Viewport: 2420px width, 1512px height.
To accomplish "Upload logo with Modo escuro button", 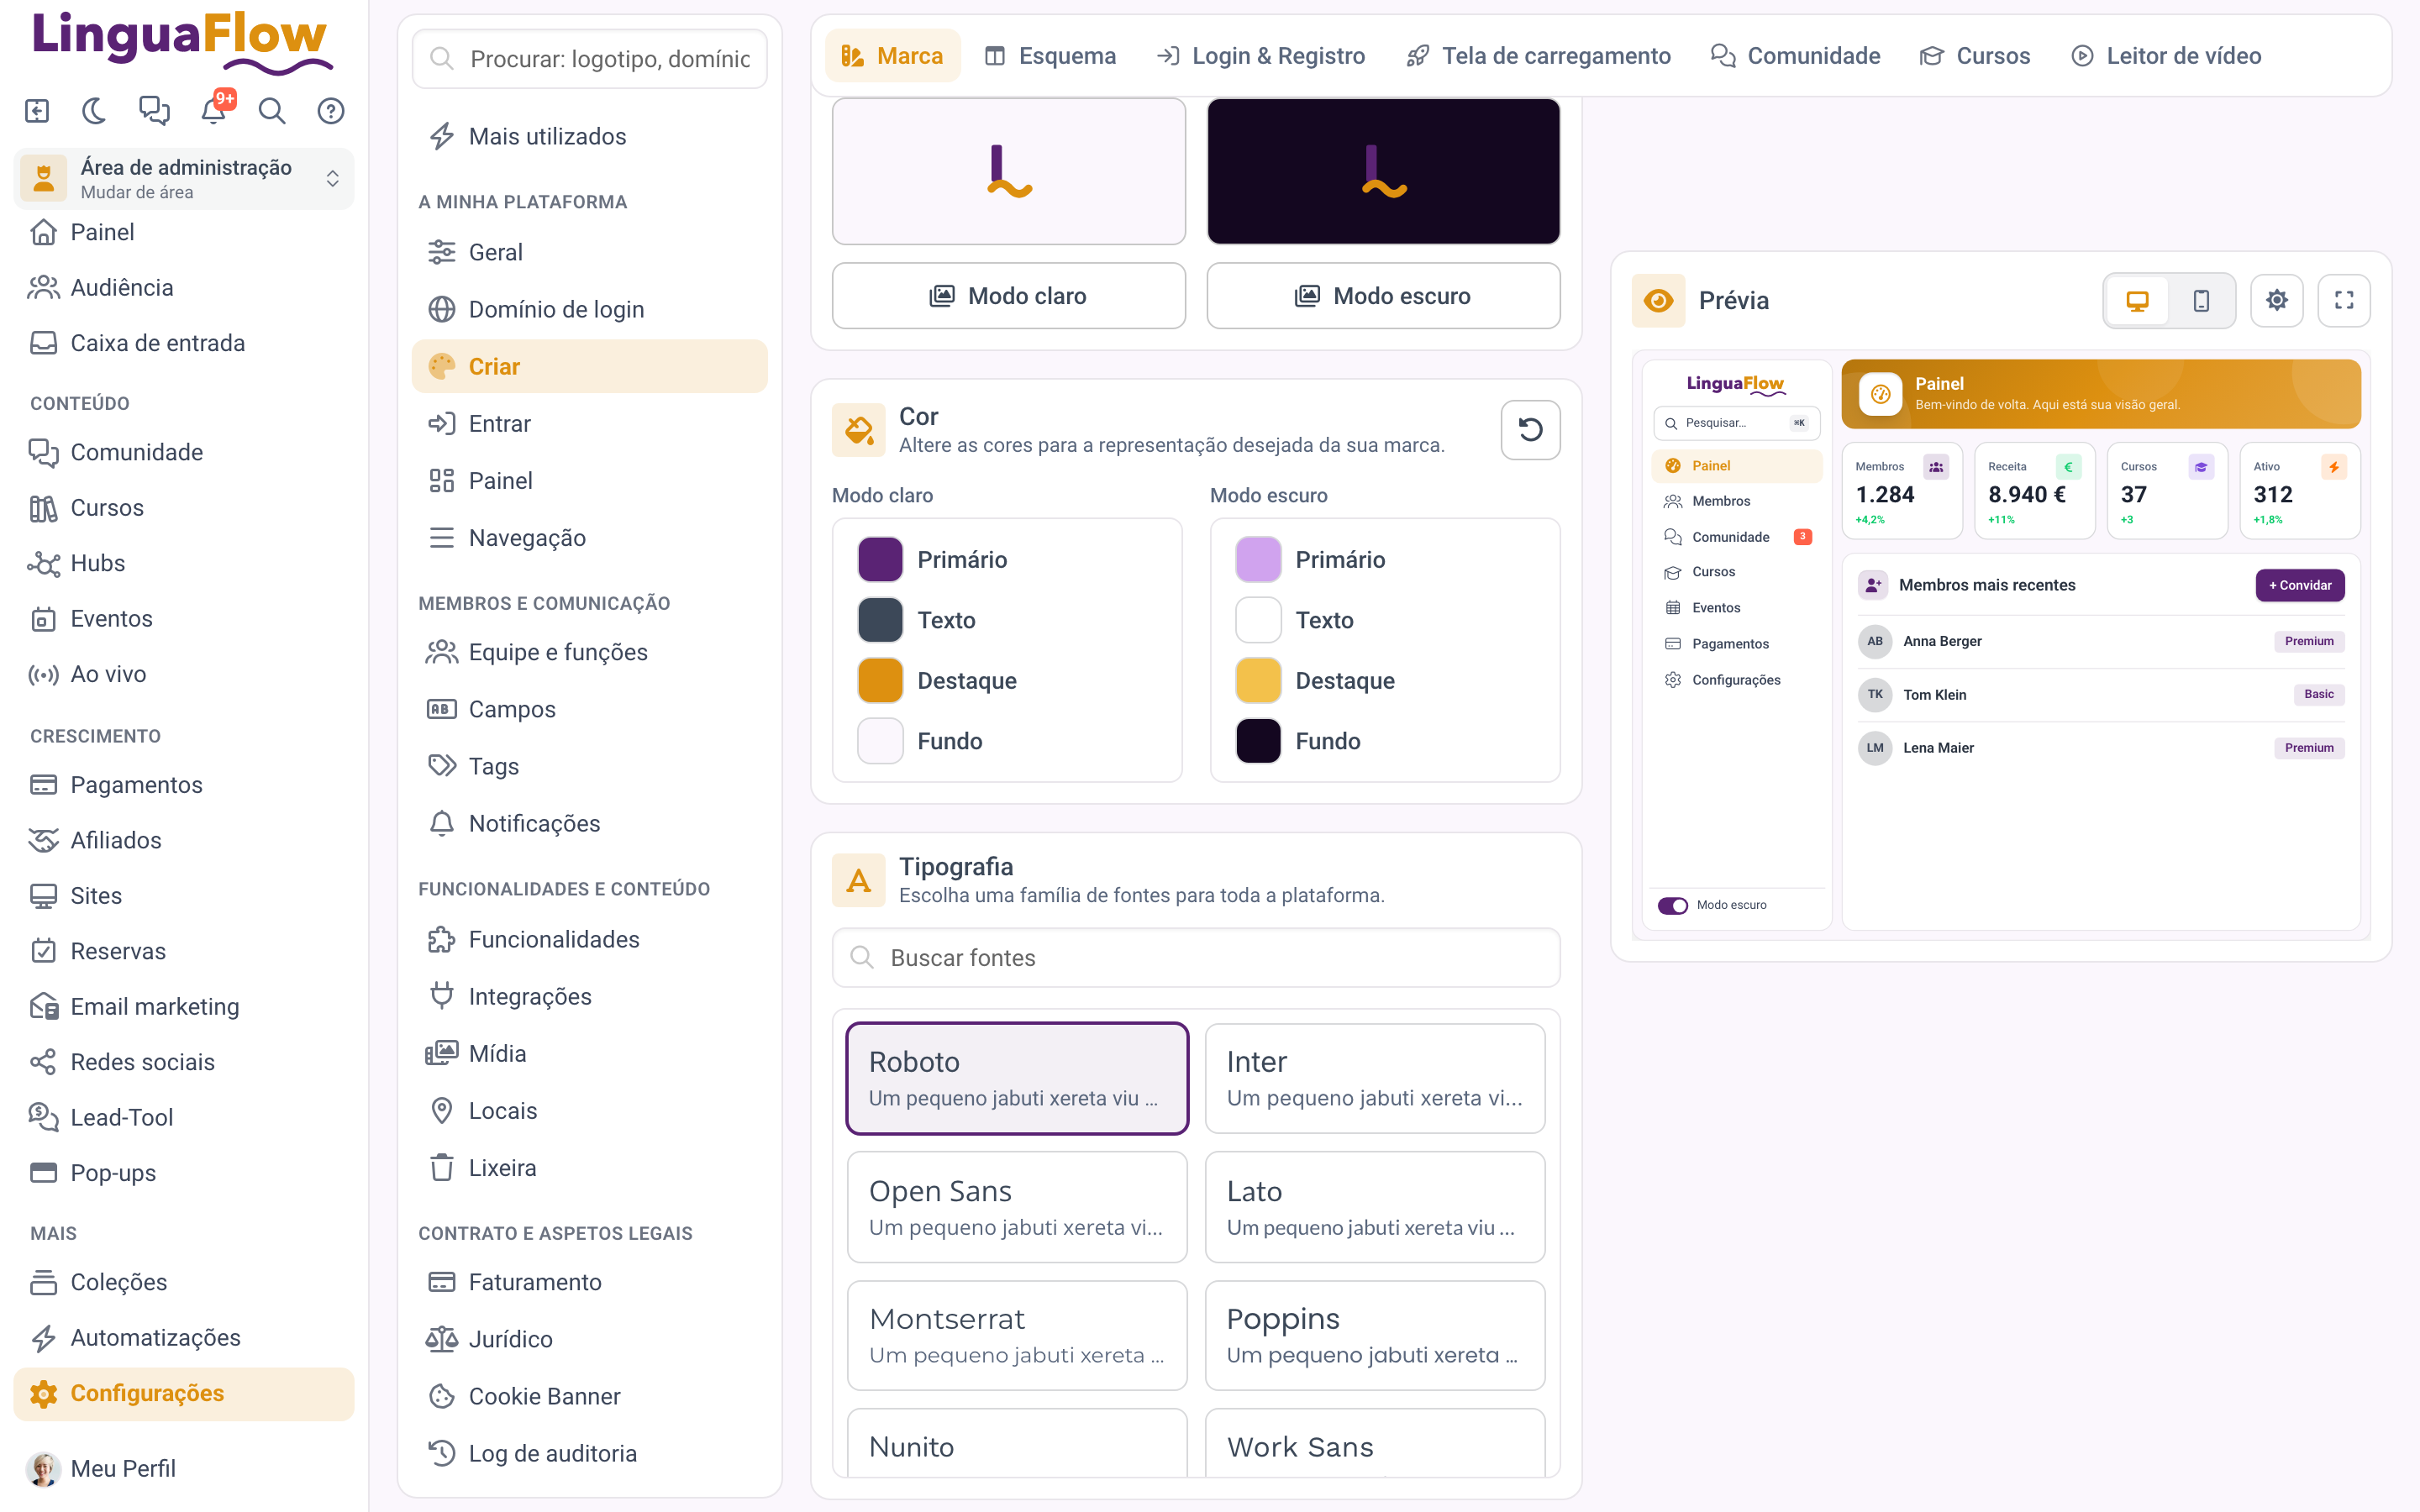I will pos(1383,296).
